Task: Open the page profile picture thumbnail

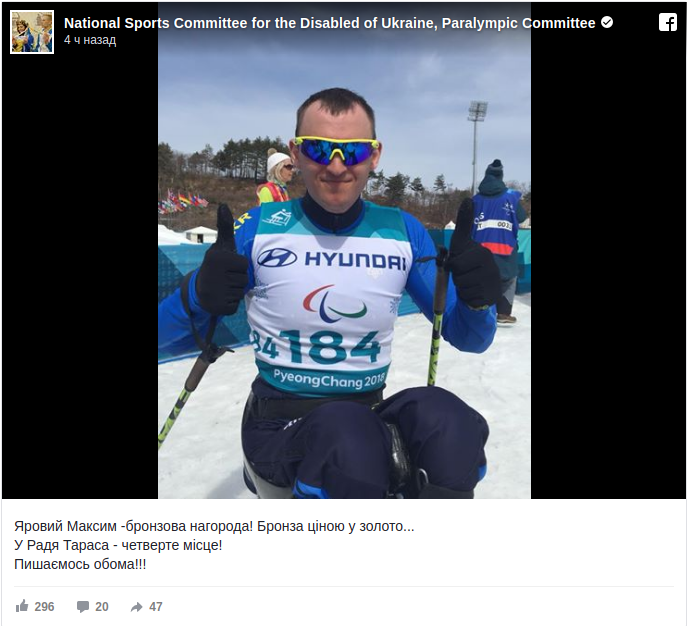Action: coord(32,32)
